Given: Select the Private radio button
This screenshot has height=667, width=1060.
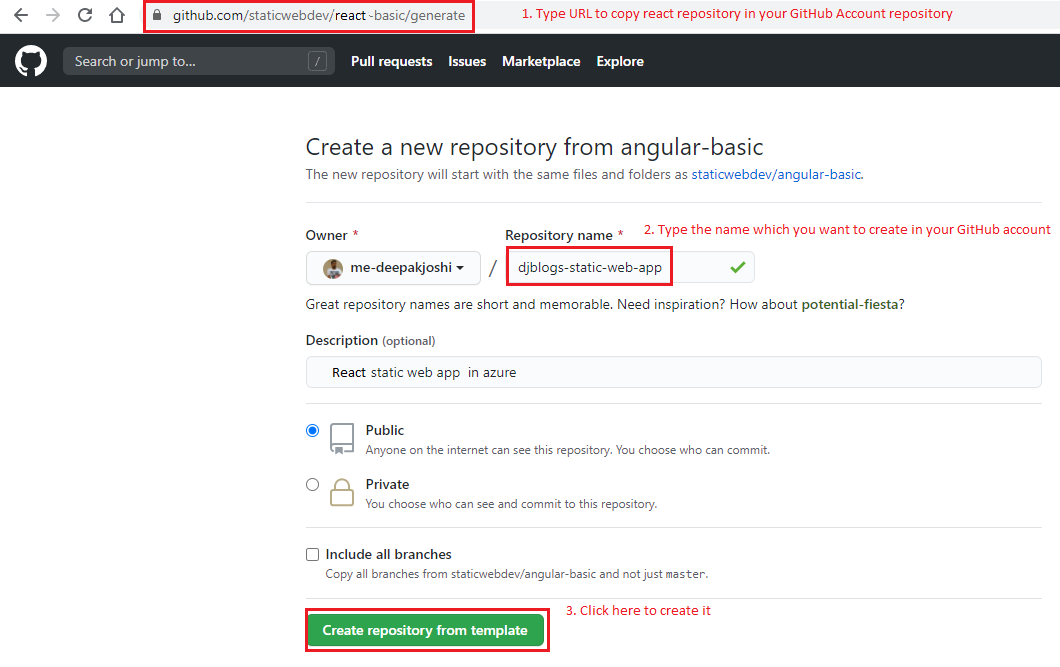Looking at the screenshot, I should pyautogui.click(x=312, y=485).
